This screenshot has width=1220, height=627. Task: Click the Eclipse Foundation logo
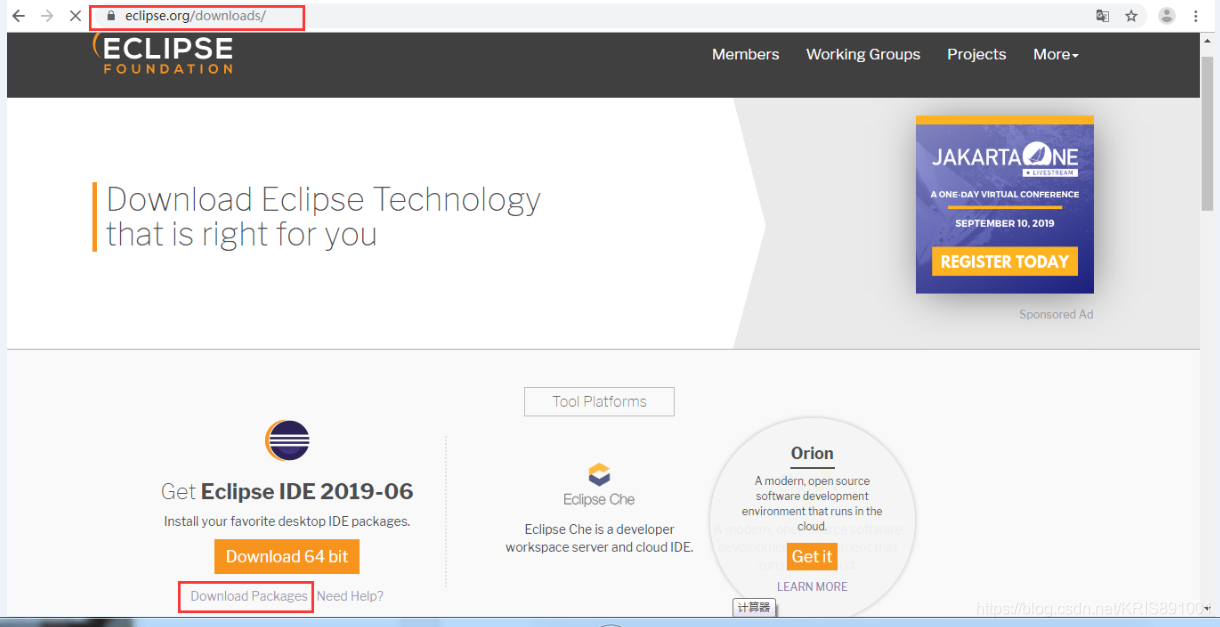[163, 54]
